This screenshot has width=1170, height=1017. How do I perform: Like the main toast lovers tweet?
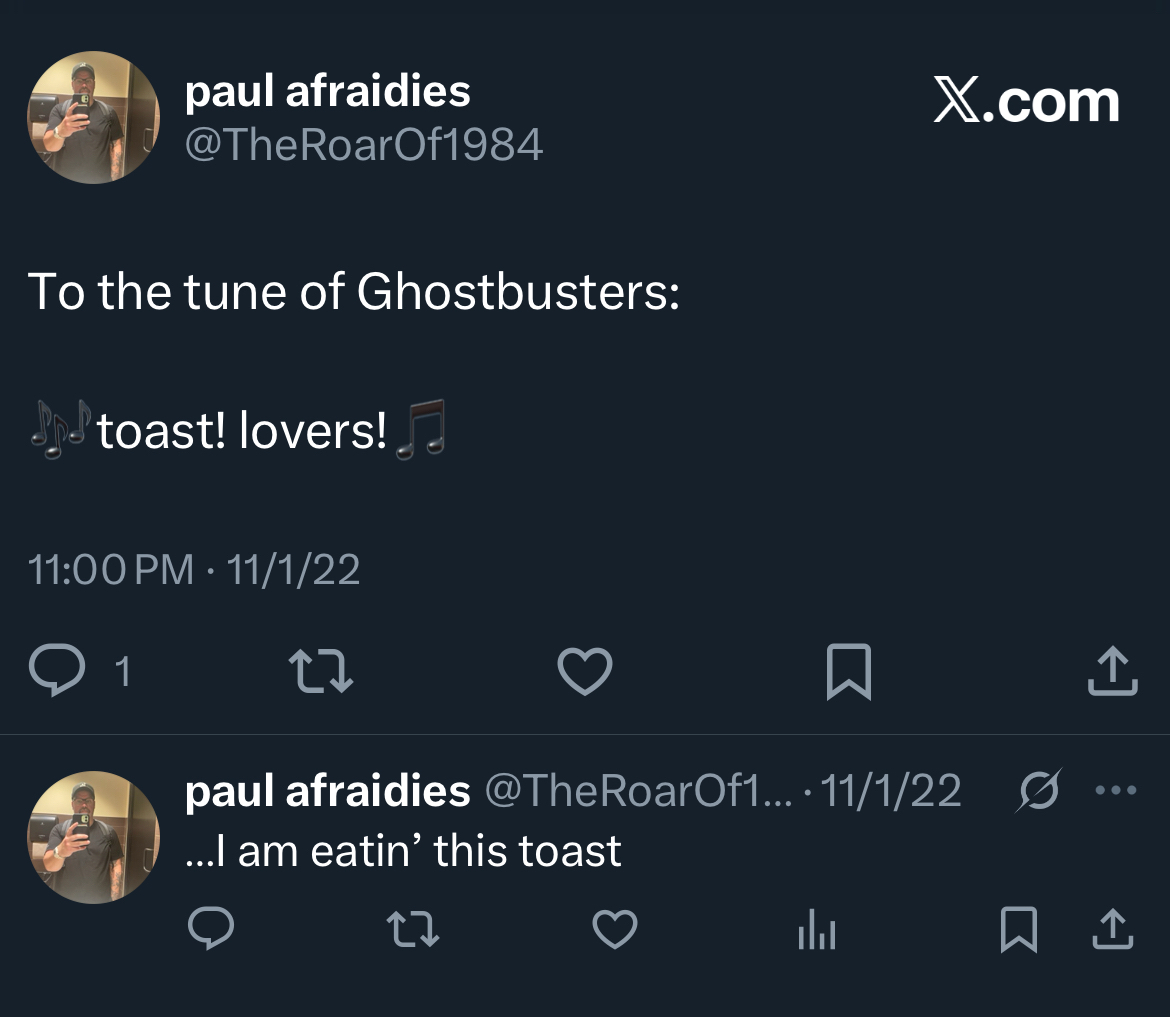[x=584, y=671]
